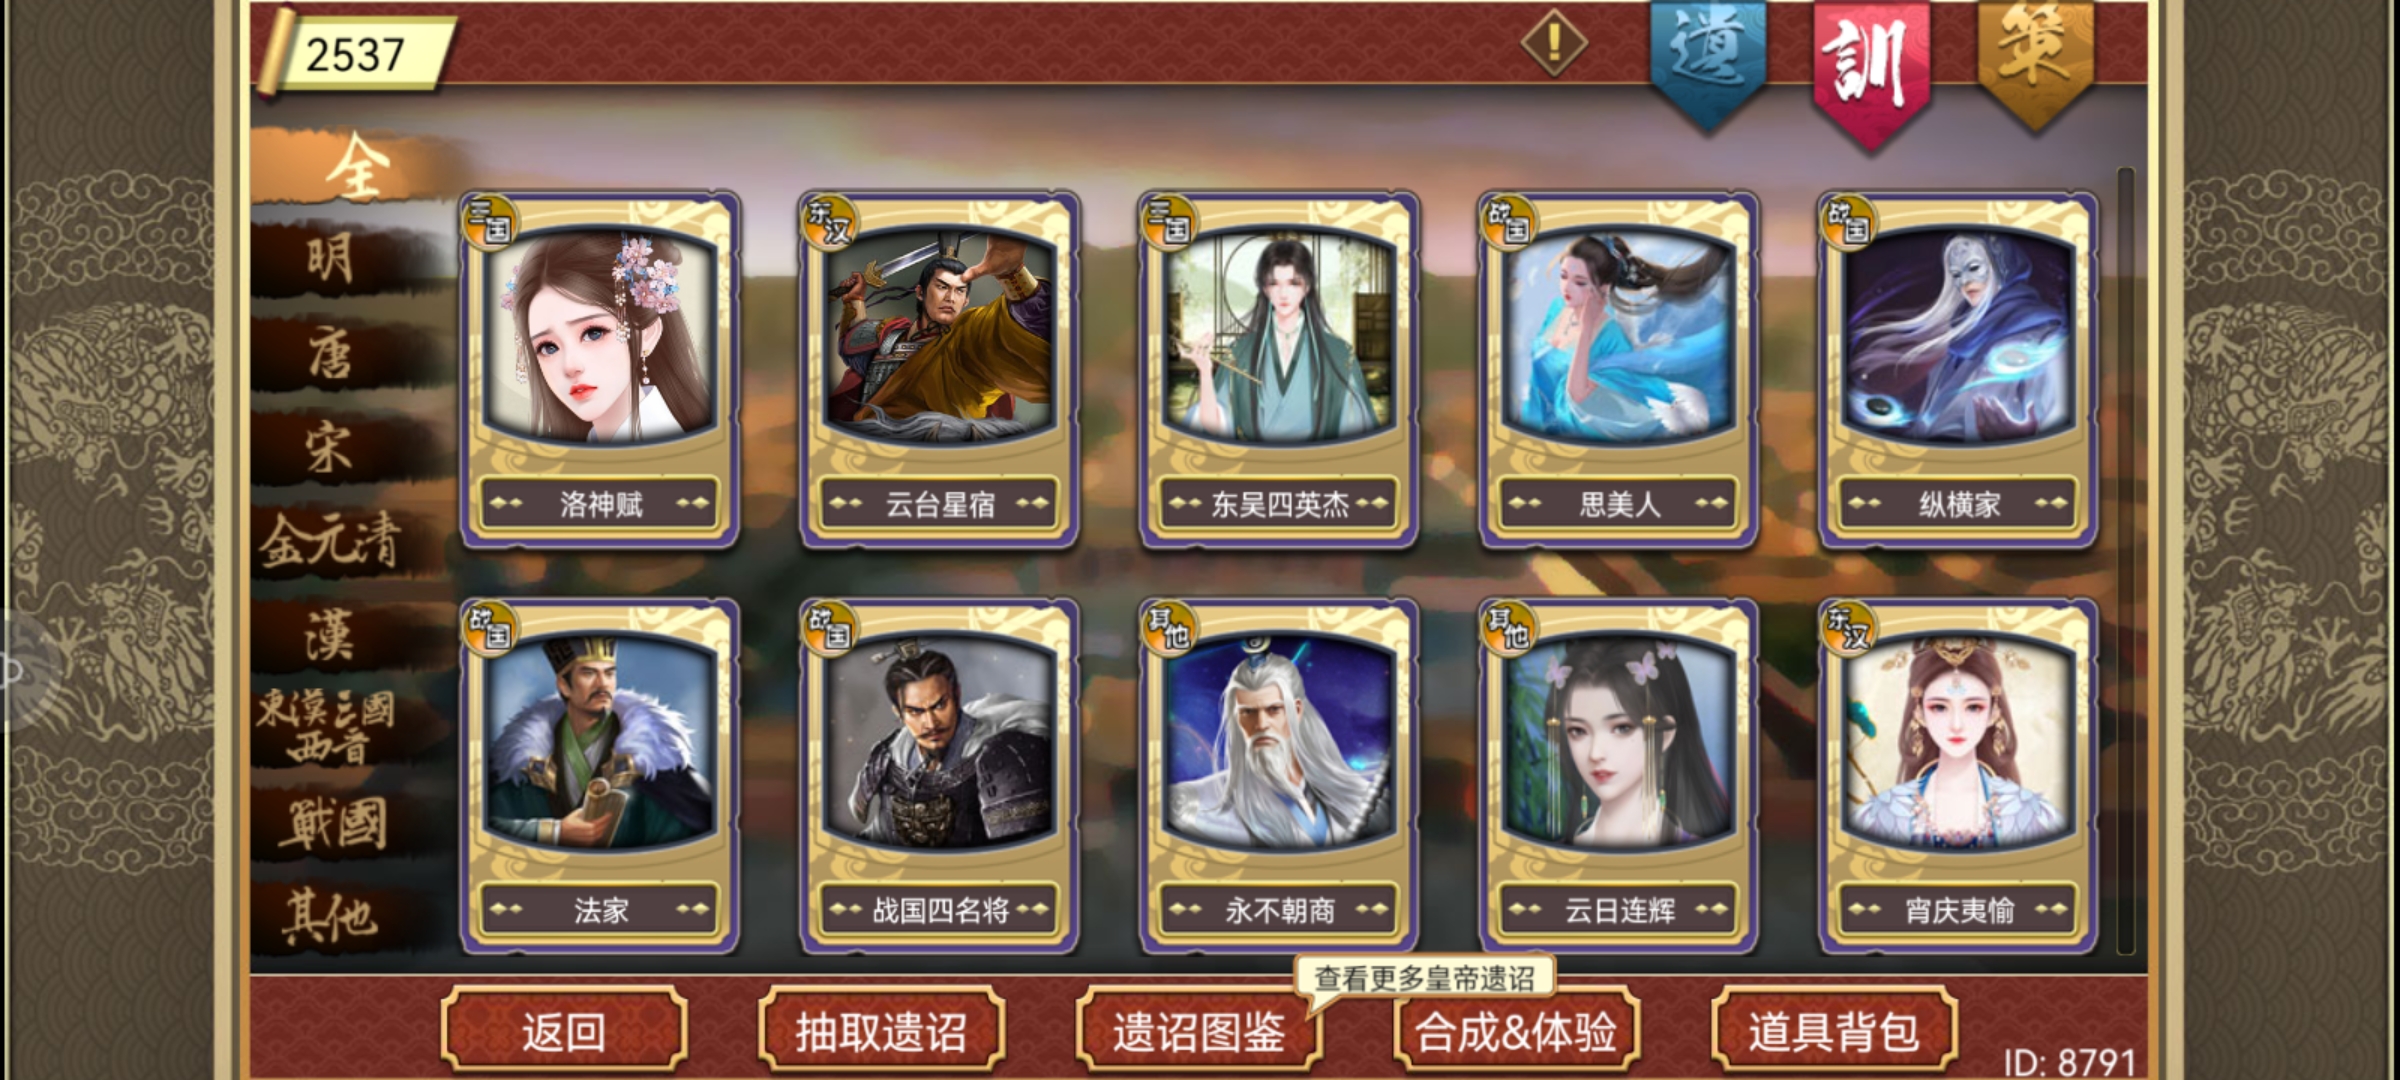2400x1080 pixels.
Task: Open the 东吴四英杰 card
Action: (x=1279, y=369)
